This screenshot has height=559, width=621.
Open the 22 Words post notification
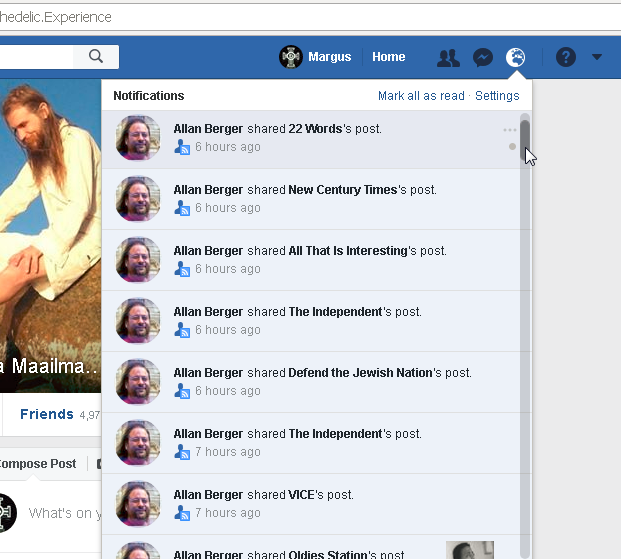point(310,139)
